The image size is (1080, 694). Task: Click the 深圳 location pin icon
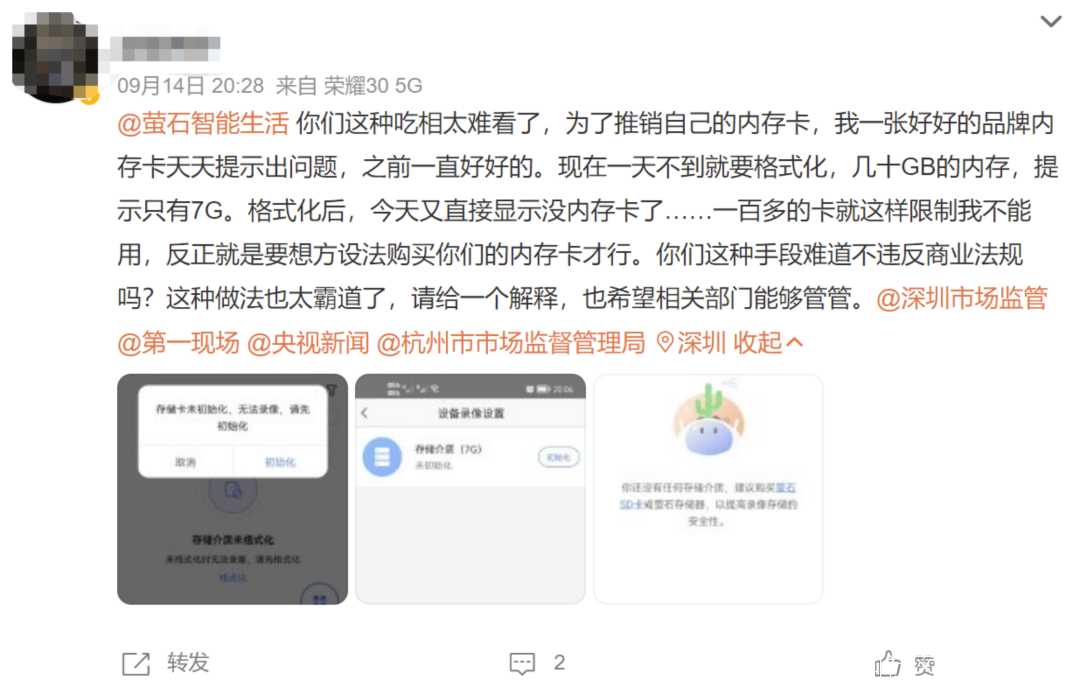(x=665, y=342)
